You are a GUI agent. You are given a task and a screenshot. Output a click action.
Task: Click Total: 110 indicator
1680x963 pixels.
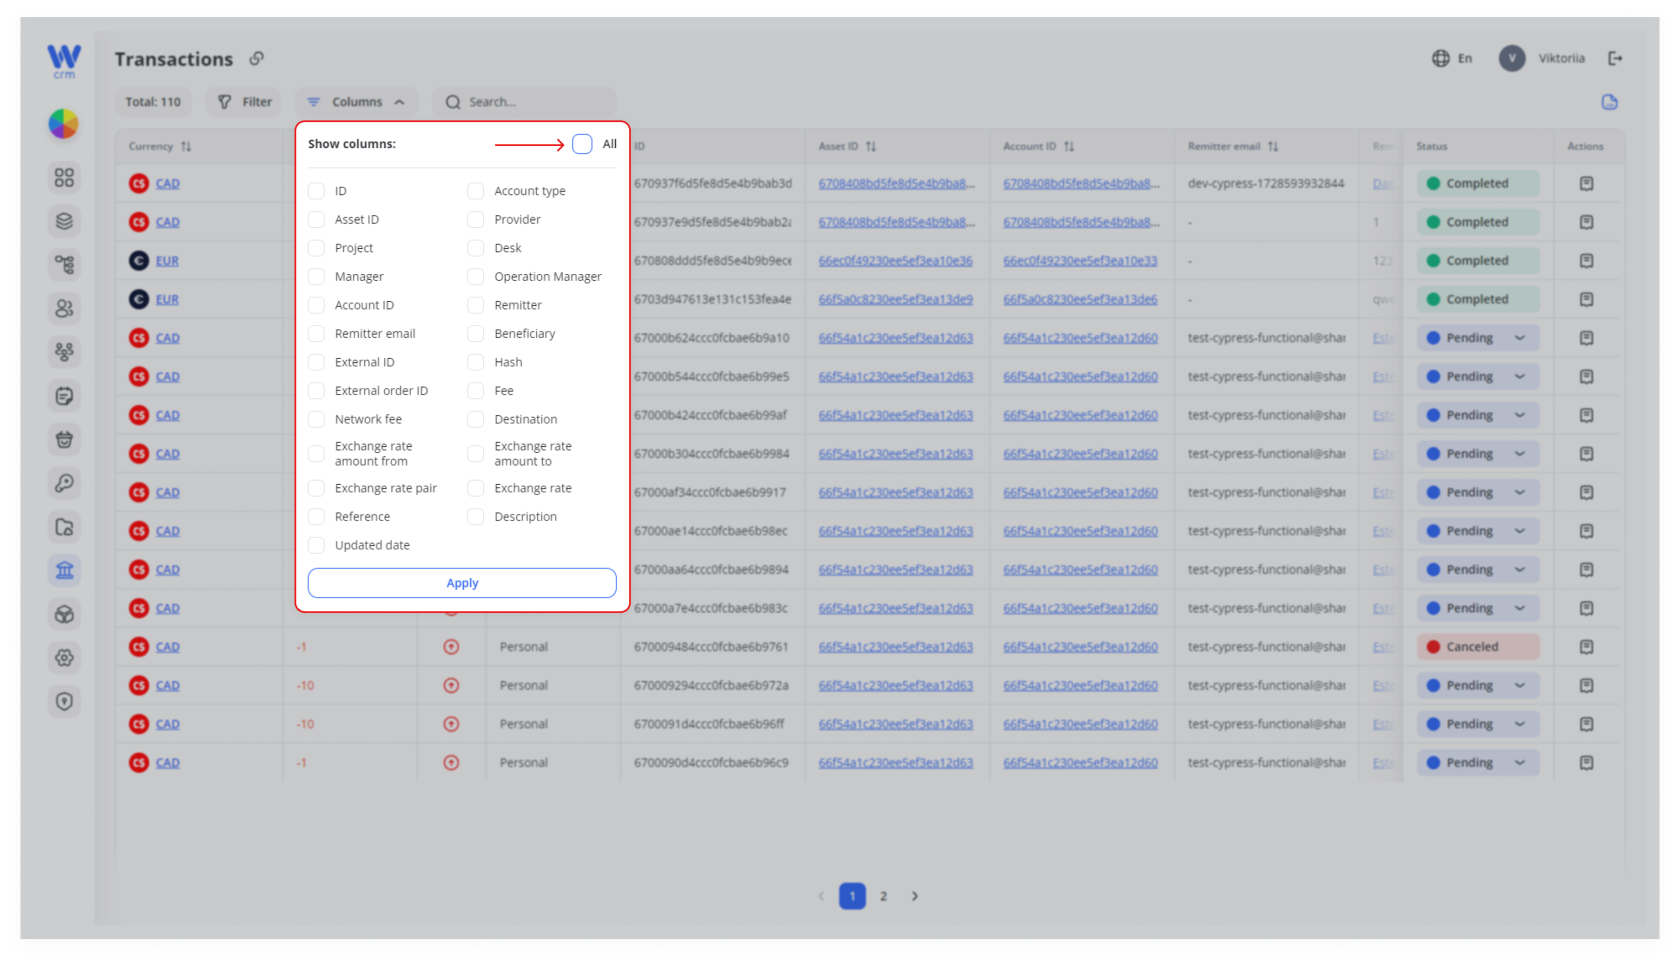click(153, 102)
